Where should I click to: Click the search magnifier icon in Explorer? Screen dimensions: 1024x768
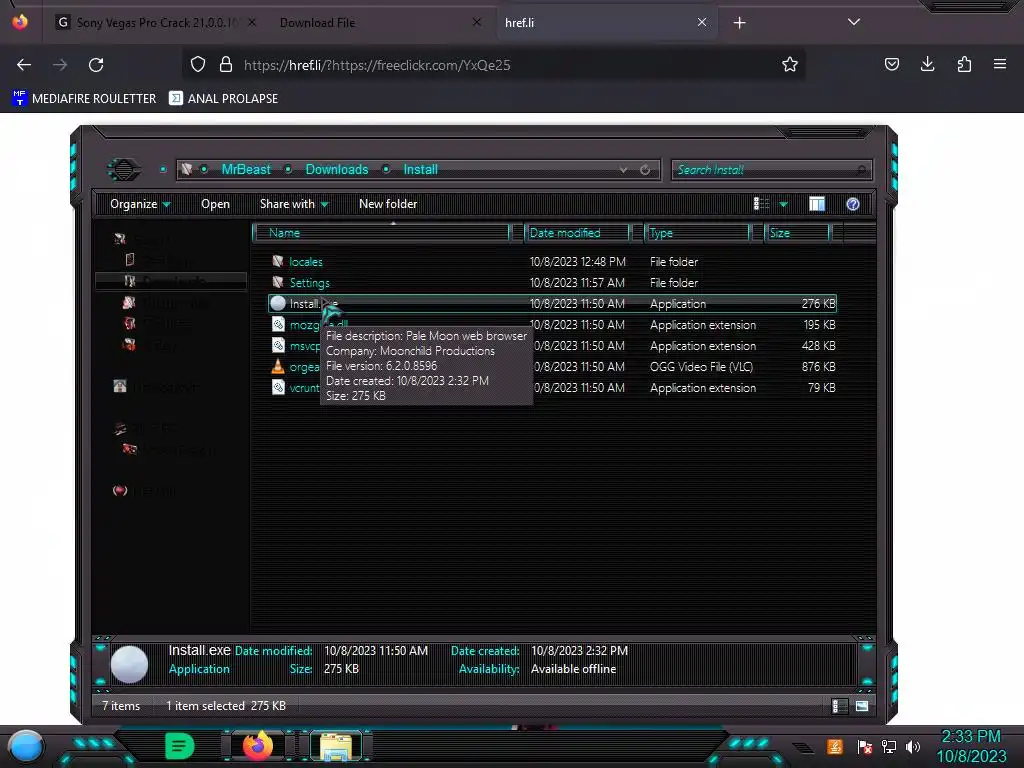(x=861, y=170)
